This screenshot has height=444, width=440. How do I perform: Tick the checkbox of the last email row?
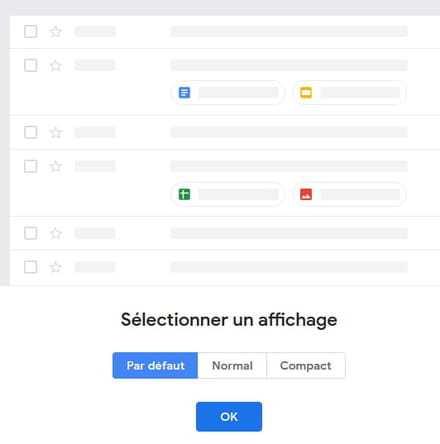click(31, 267)
